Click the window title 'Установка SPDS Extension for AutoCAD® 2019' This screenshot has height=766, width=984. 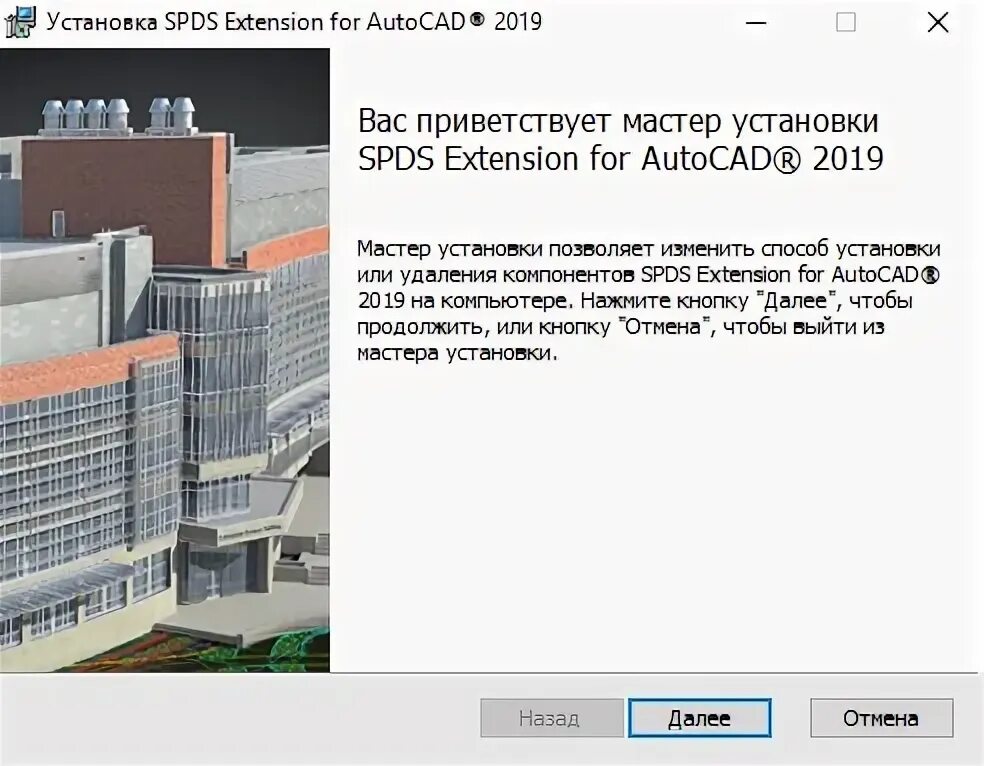click(x=294, y=22)
